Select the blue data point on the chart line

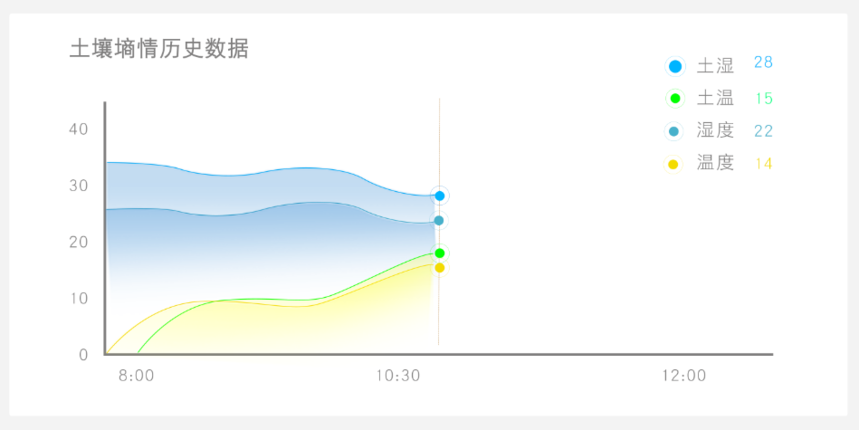pyautogui.click(x=439, y=196)
